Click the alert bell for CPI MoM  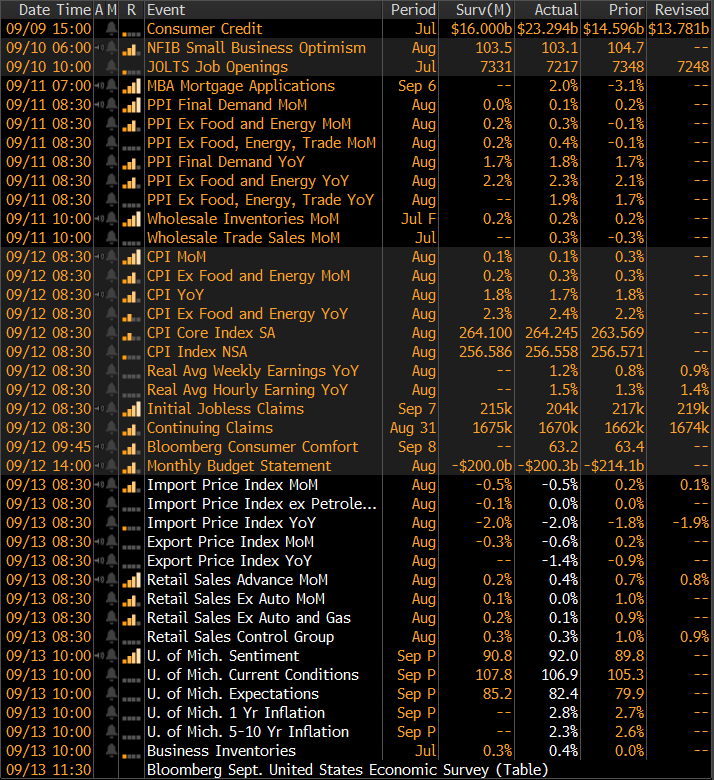tap(112, 257)
